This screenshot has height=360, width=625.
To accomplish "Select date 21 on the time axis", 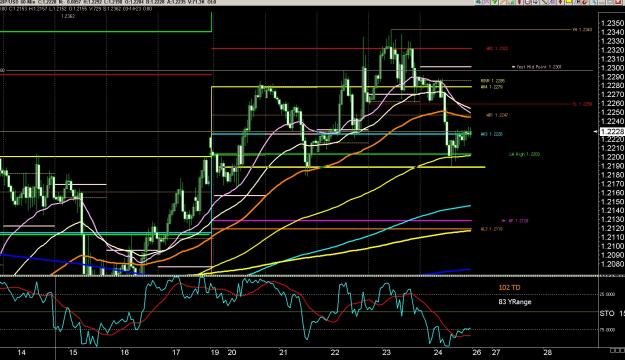I will 283,352.
